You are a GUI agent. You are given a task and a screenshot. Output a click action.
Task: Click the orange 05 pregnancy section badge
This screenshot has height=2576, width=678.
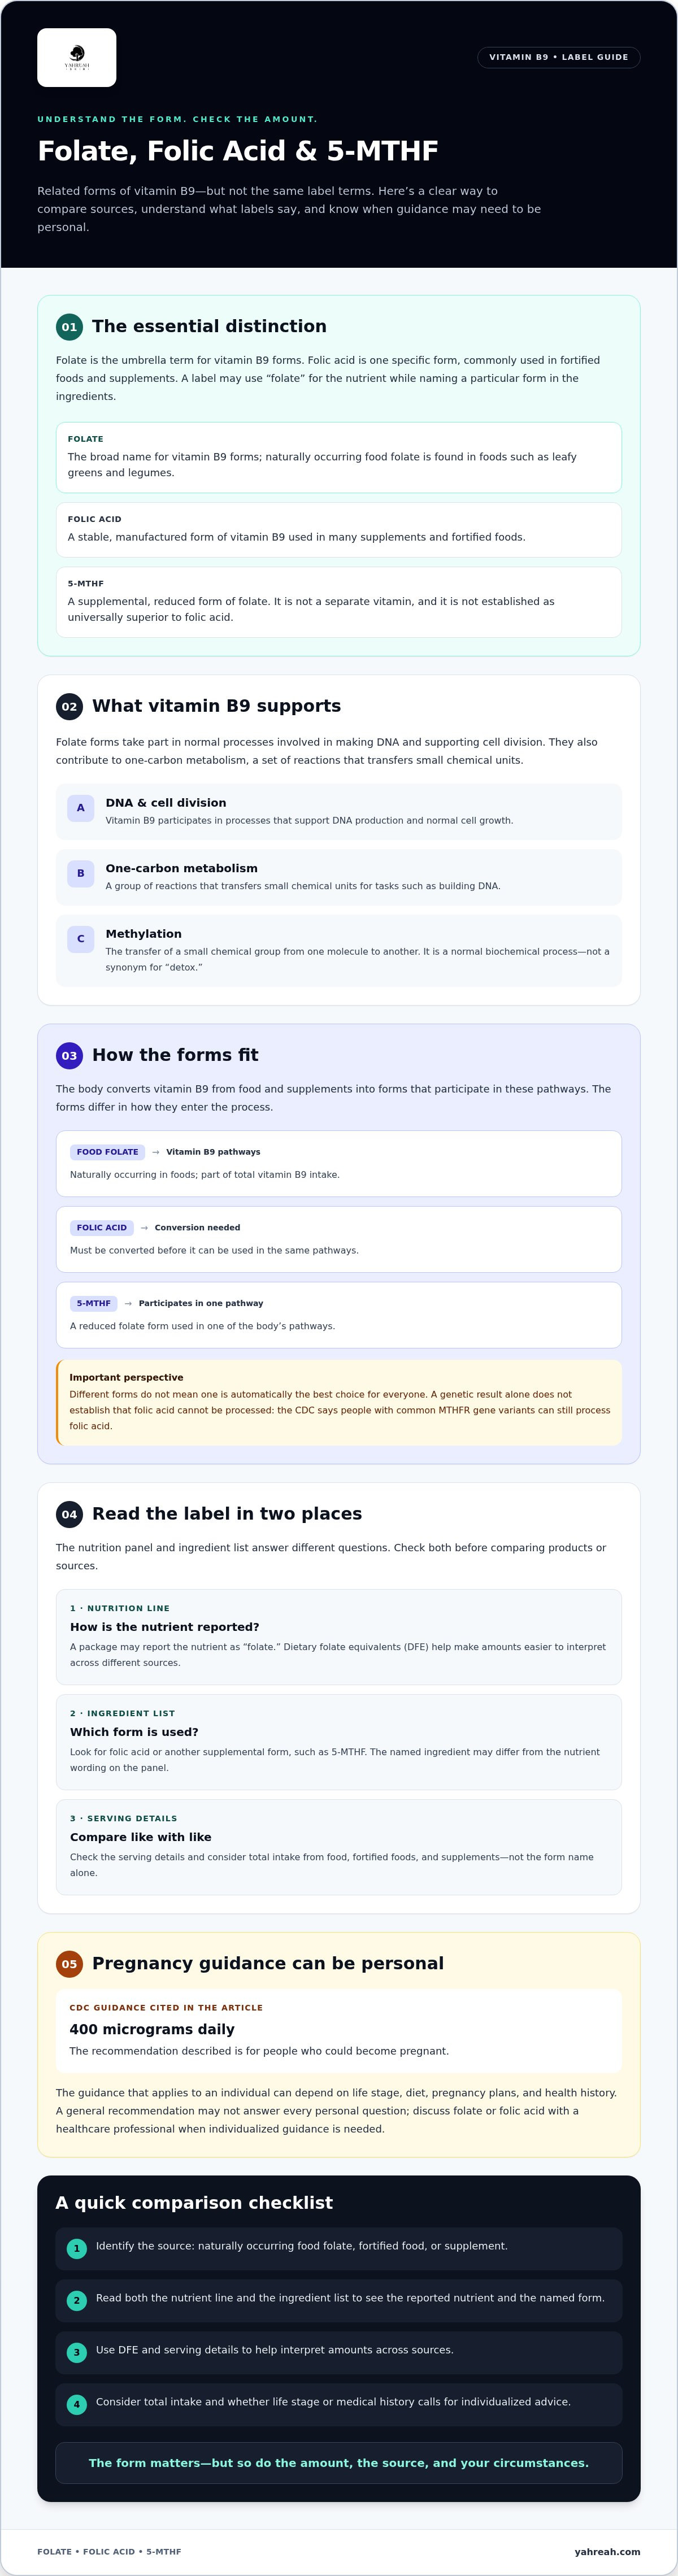[69, 1964]
